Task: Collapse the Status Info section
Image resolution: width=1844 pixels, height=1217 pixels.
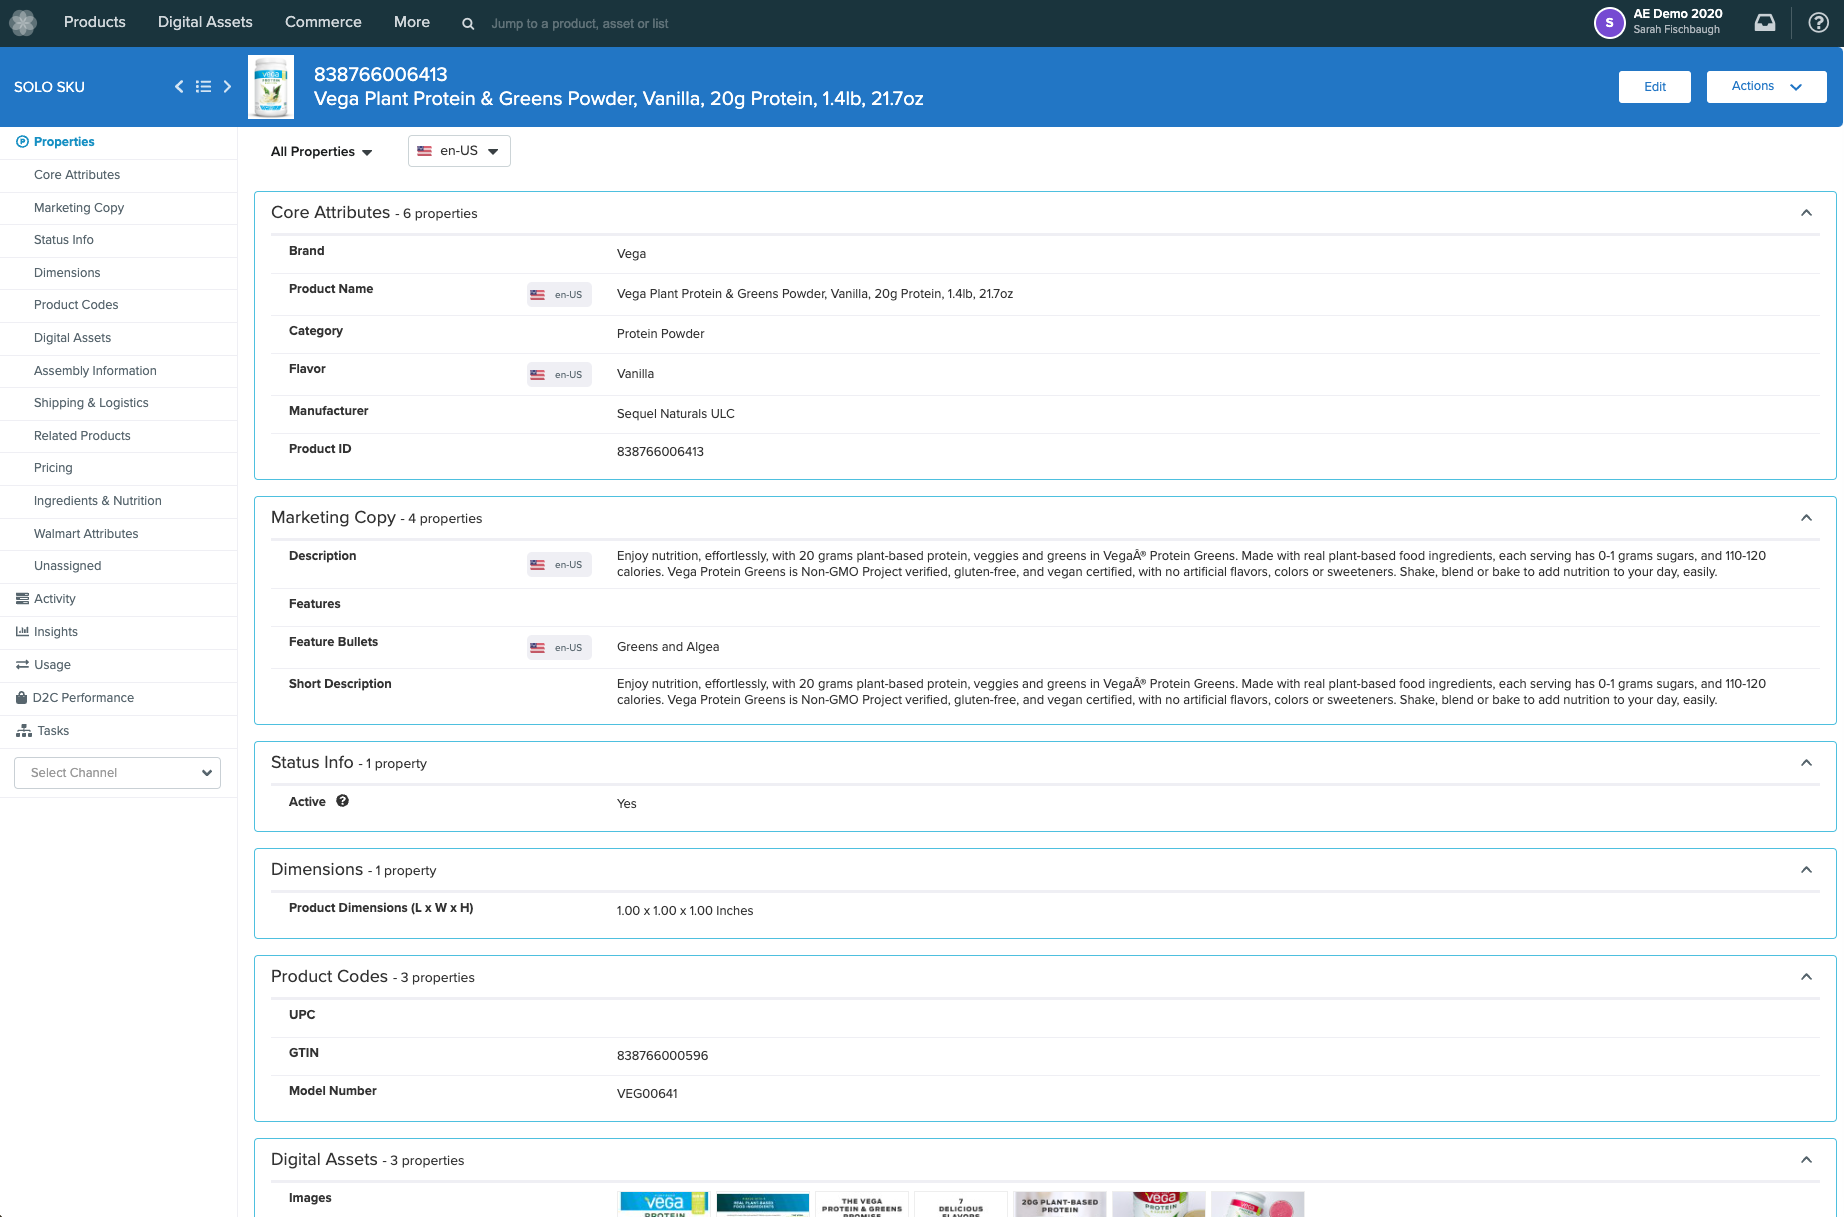Action: [x=1806, y=763]
